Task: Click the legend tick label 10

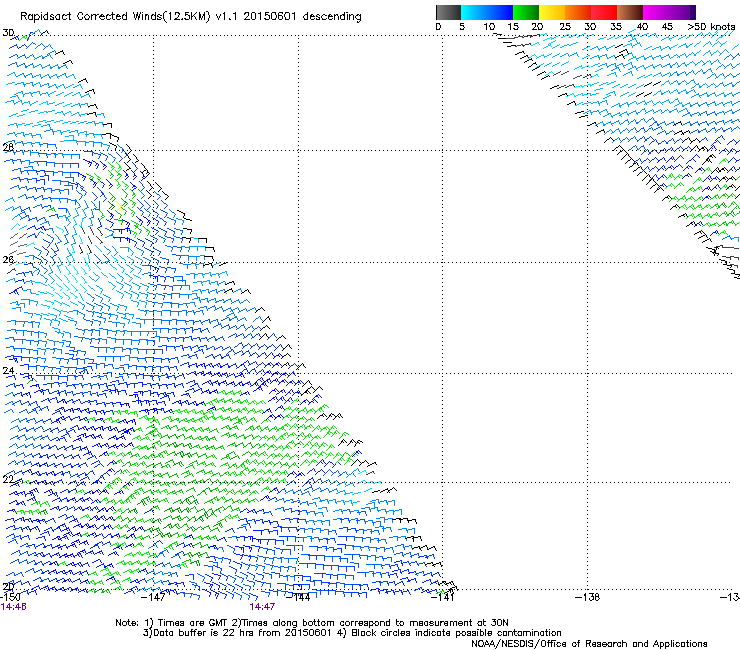Action: pyautogui.click(x=489, y=27)
